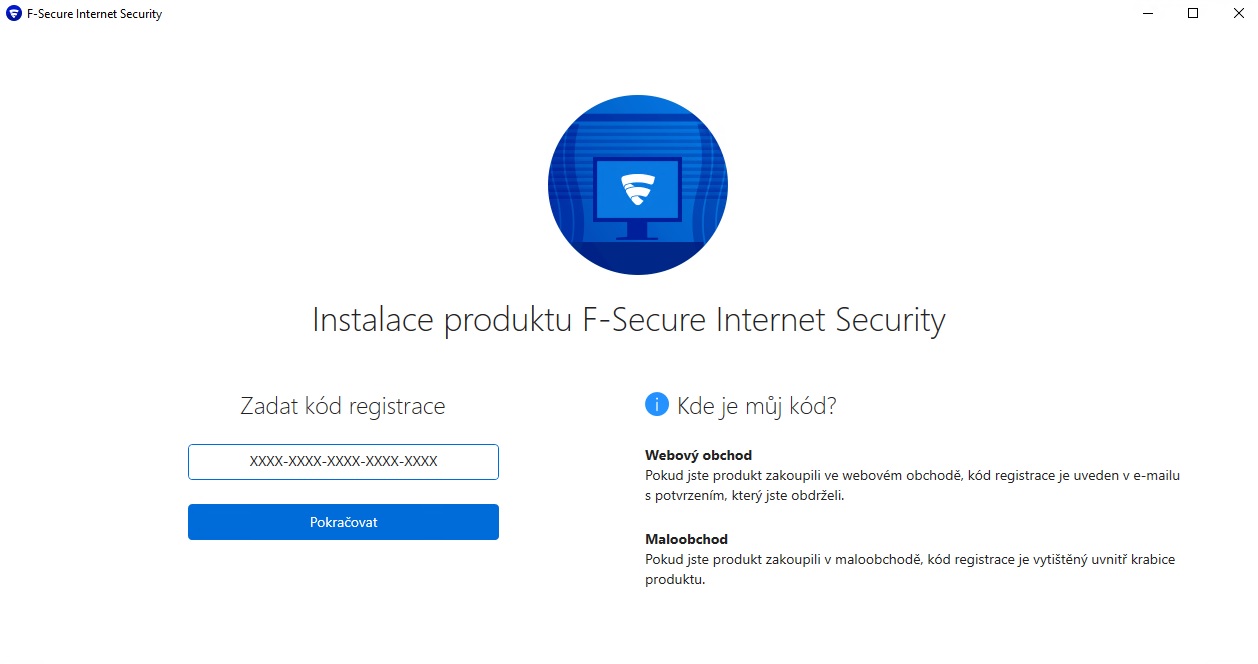Click the F-Secure logo in title bar
1258x664 pixels.
coord(15,14)
